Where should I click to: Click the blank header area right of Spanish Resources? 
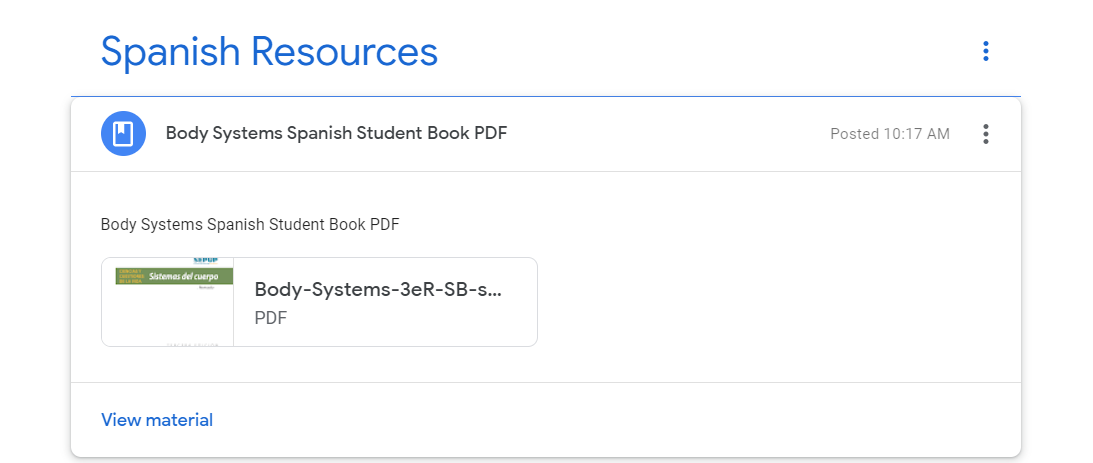coord(700,51)
